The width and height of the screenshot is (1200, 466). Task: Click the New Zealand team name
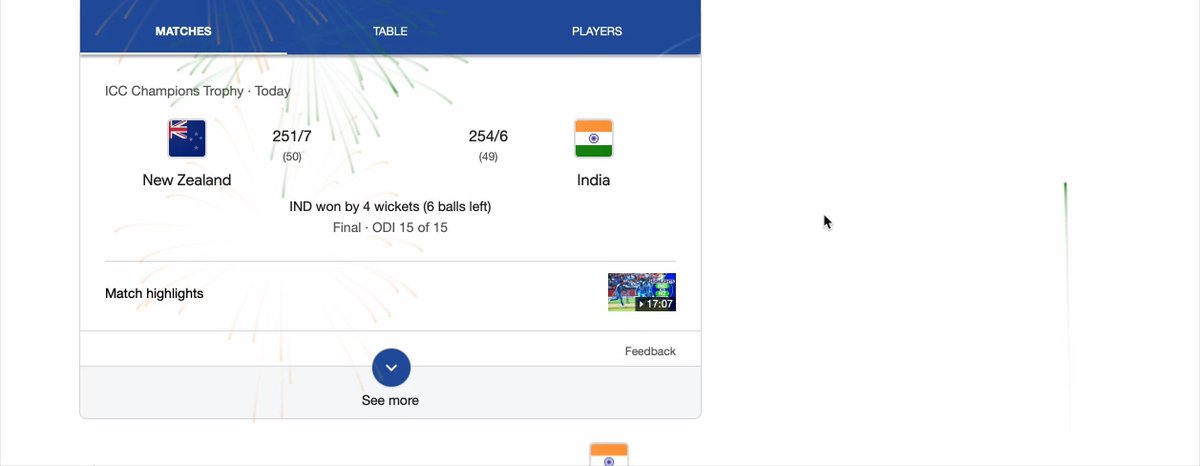click(187, 180)
